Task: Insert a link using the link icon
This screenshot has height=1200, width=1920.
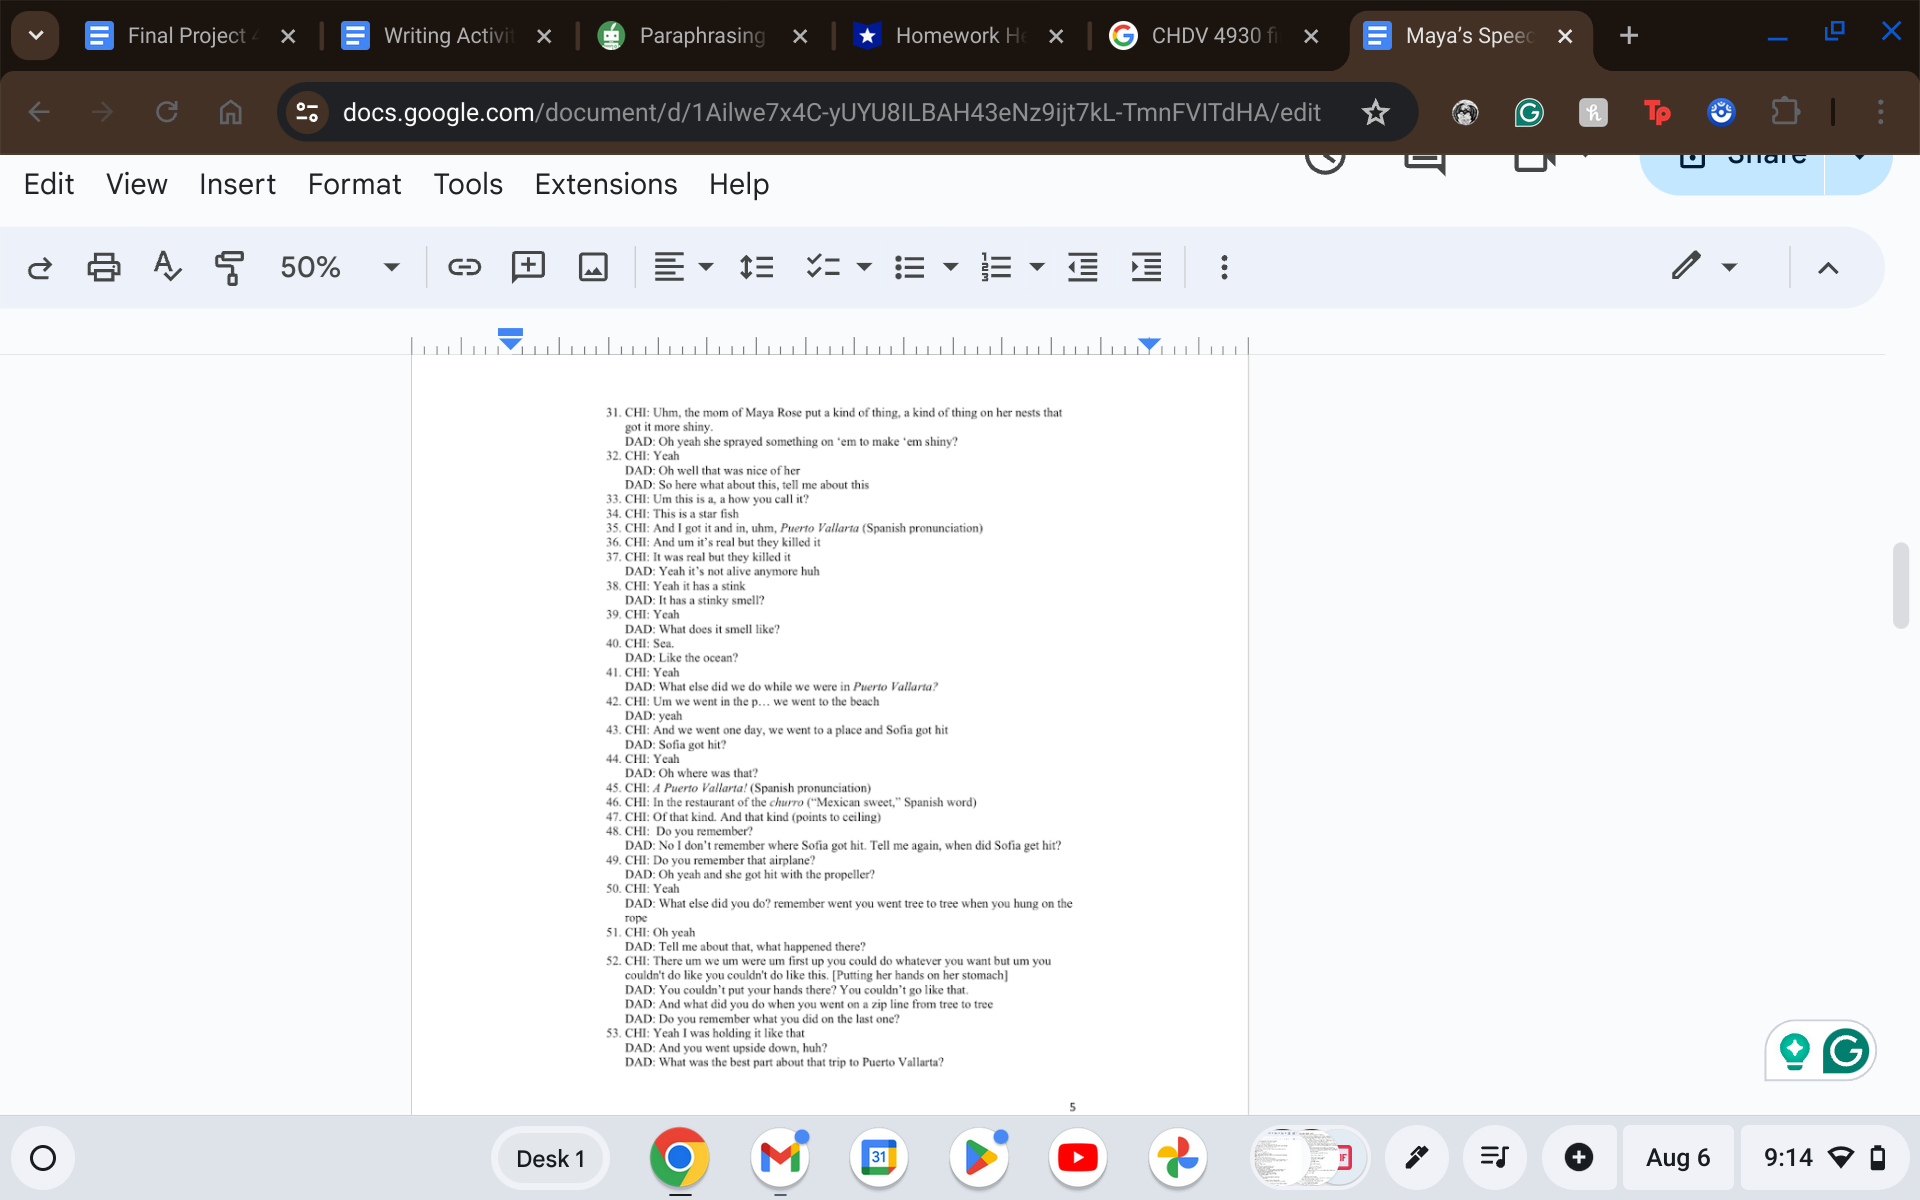Action: pyautogui.click(x=464, y=267)
